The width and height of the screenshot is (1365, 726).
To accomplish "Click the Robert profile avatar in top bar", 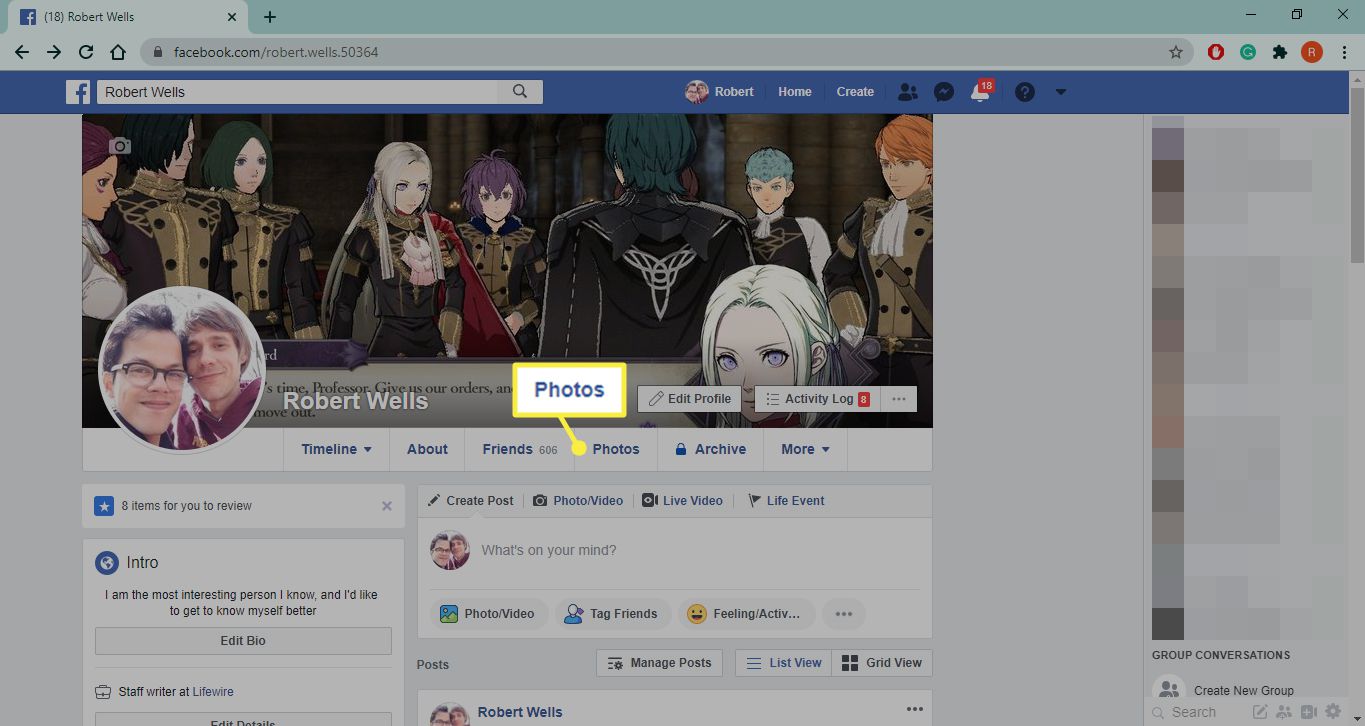I will click(696, 92).
